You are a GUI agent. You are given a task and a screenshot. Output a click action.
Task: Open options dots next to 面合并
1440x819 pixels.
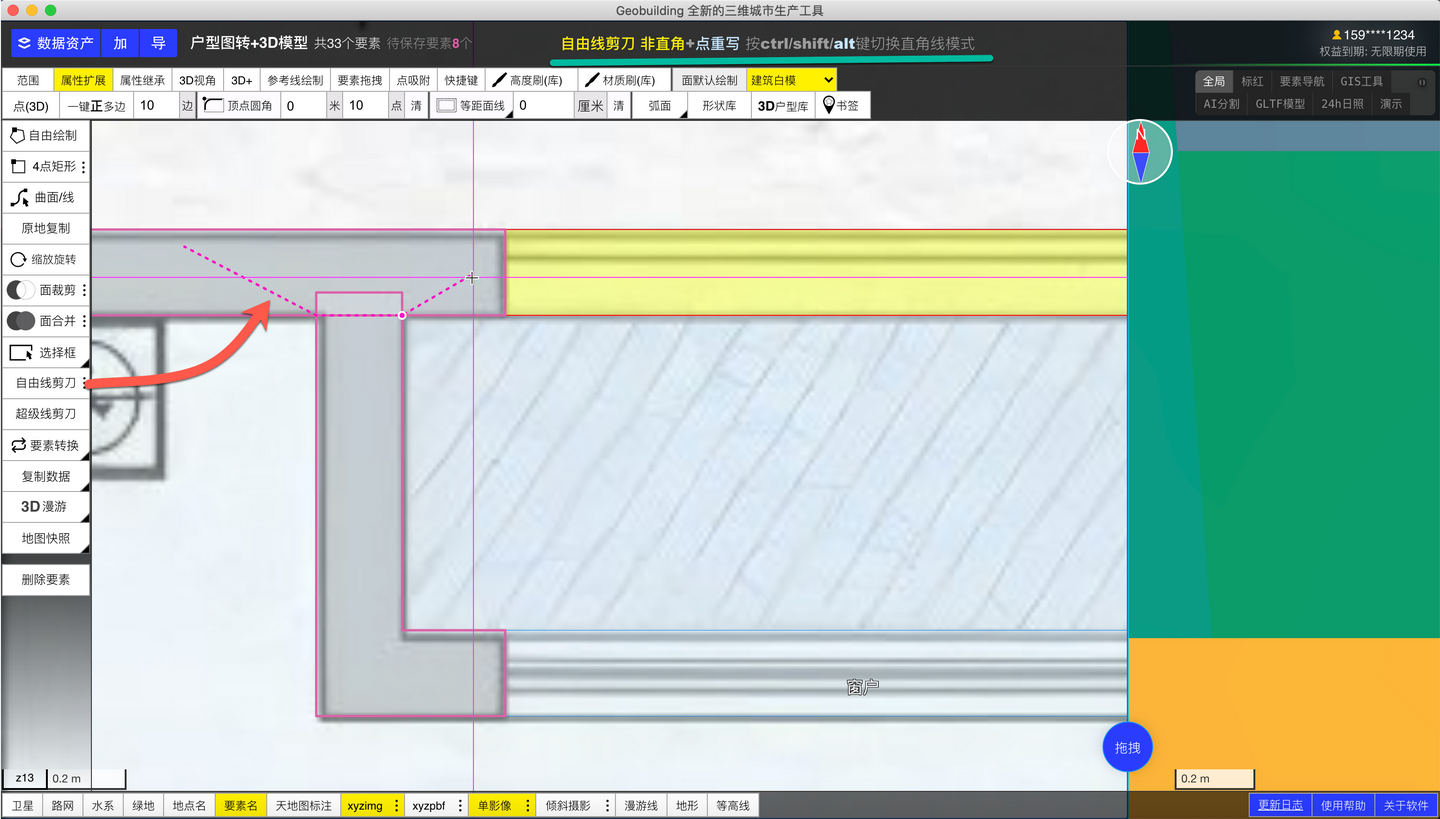(x=84, y=321)
